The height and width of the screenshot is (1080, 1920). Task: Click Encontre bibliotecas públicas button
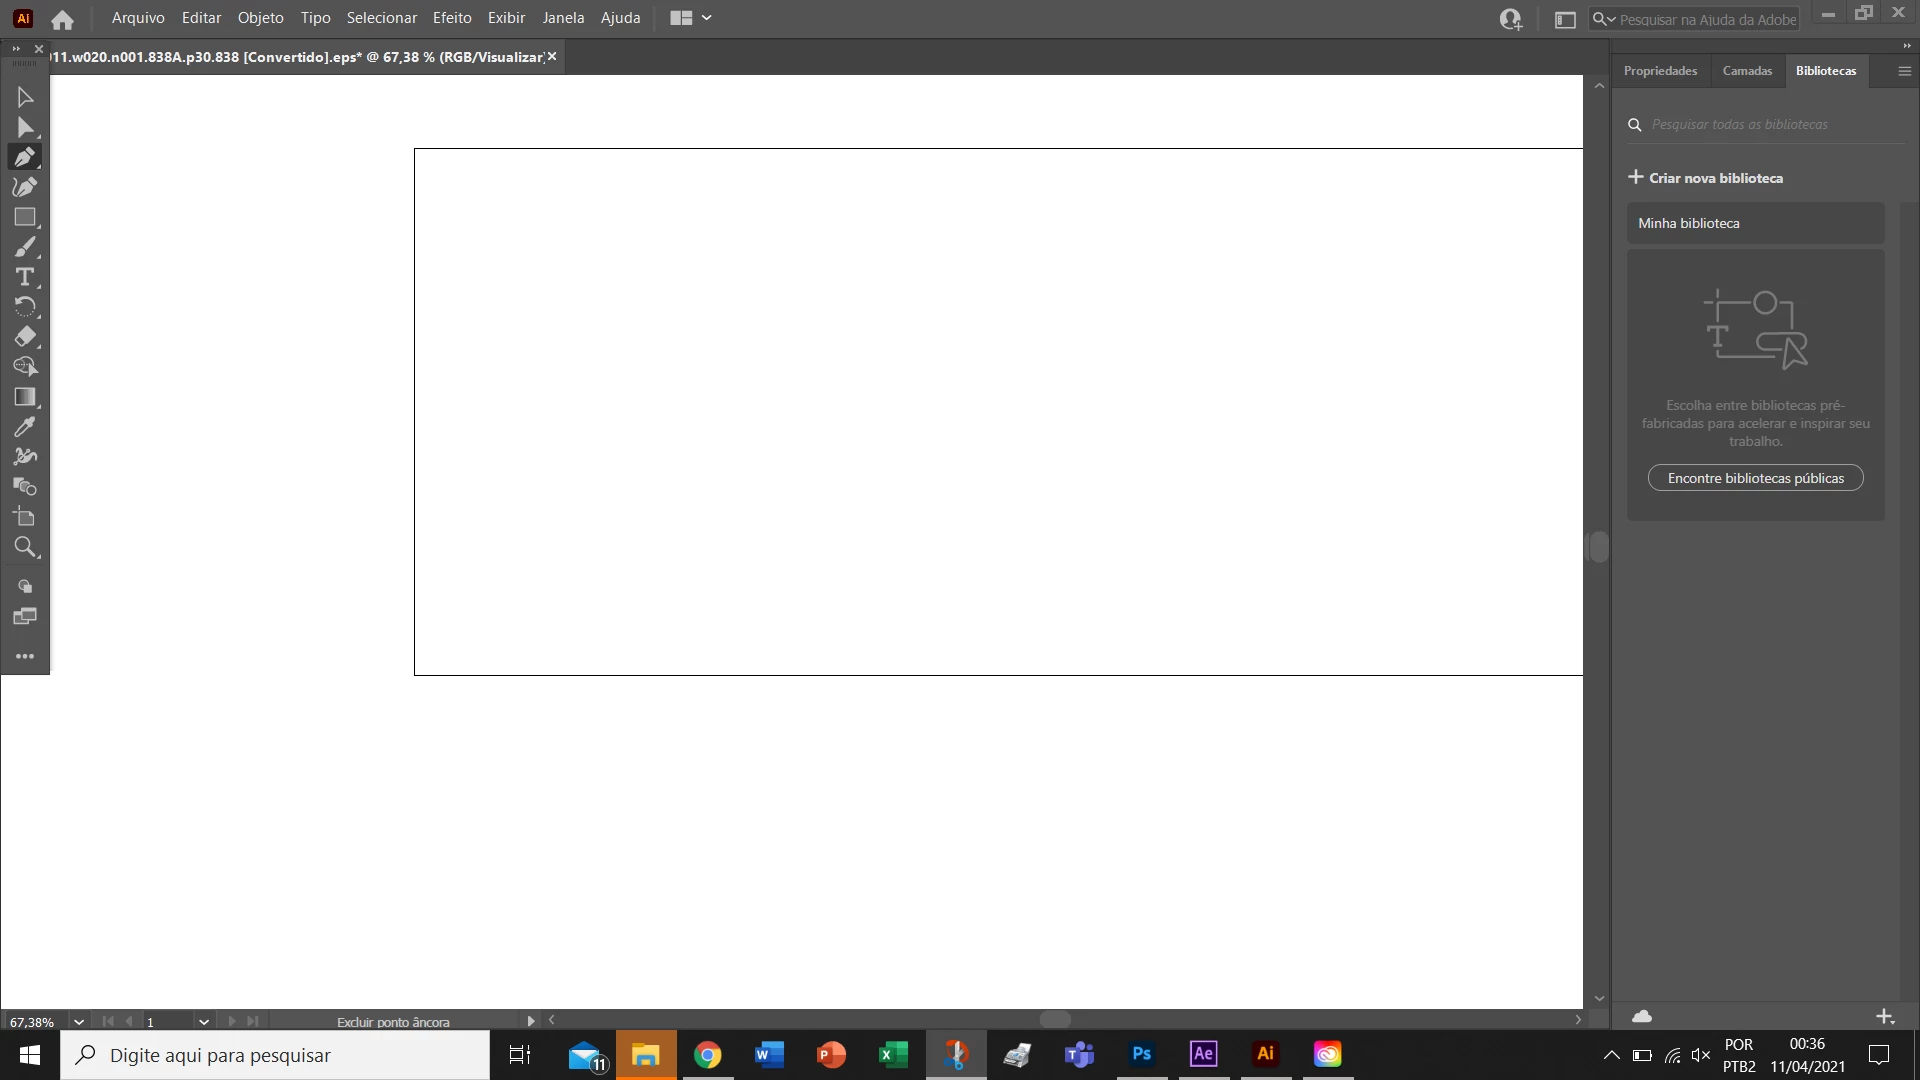[x=1755, y=478]
